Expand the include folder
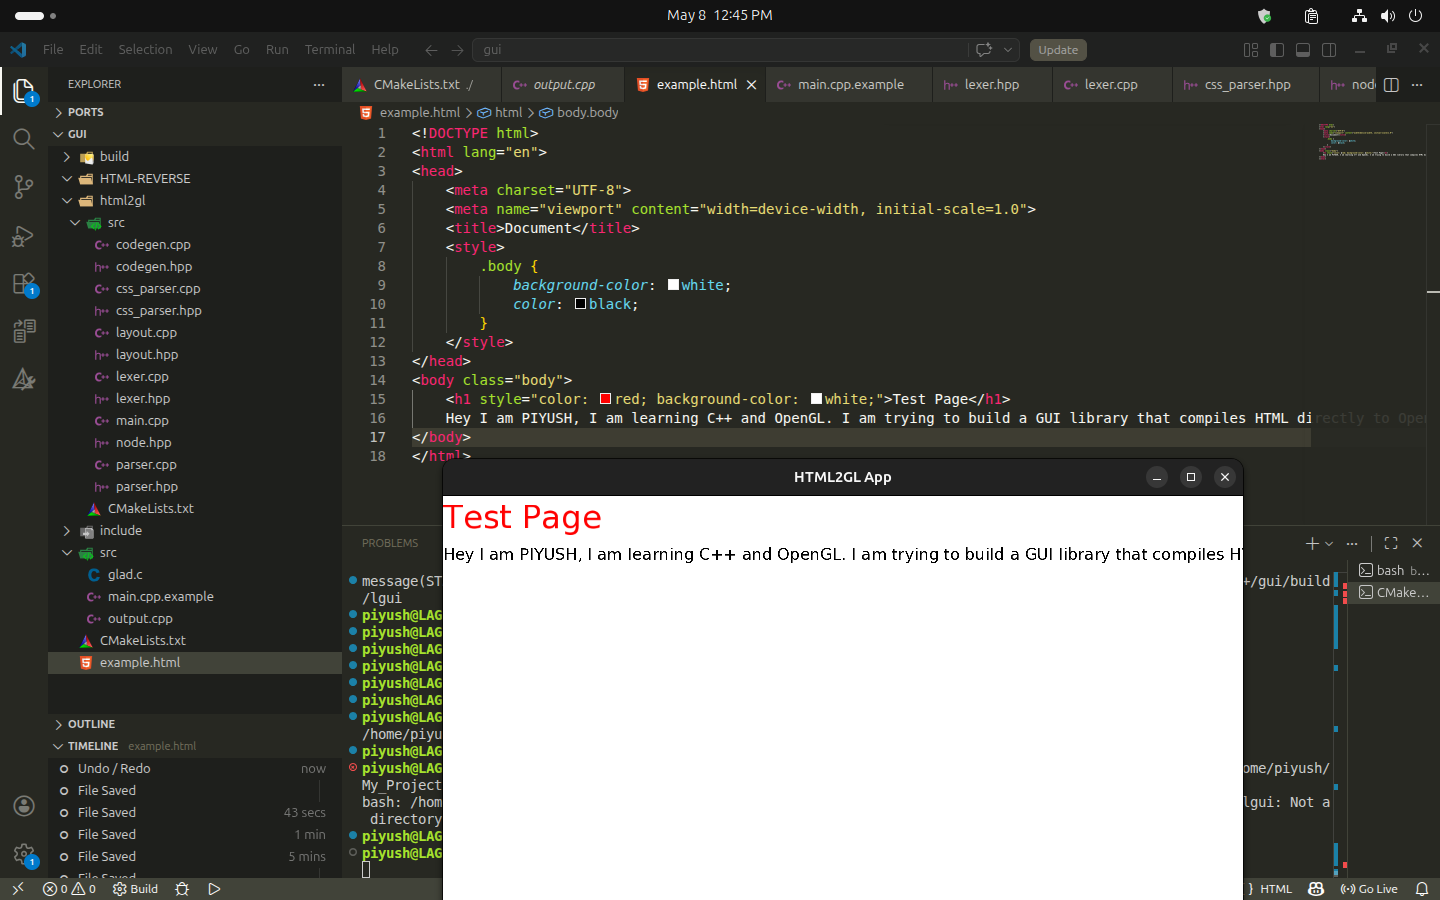The height and width of the screenshot is (900, 1440). click(195, 530)
